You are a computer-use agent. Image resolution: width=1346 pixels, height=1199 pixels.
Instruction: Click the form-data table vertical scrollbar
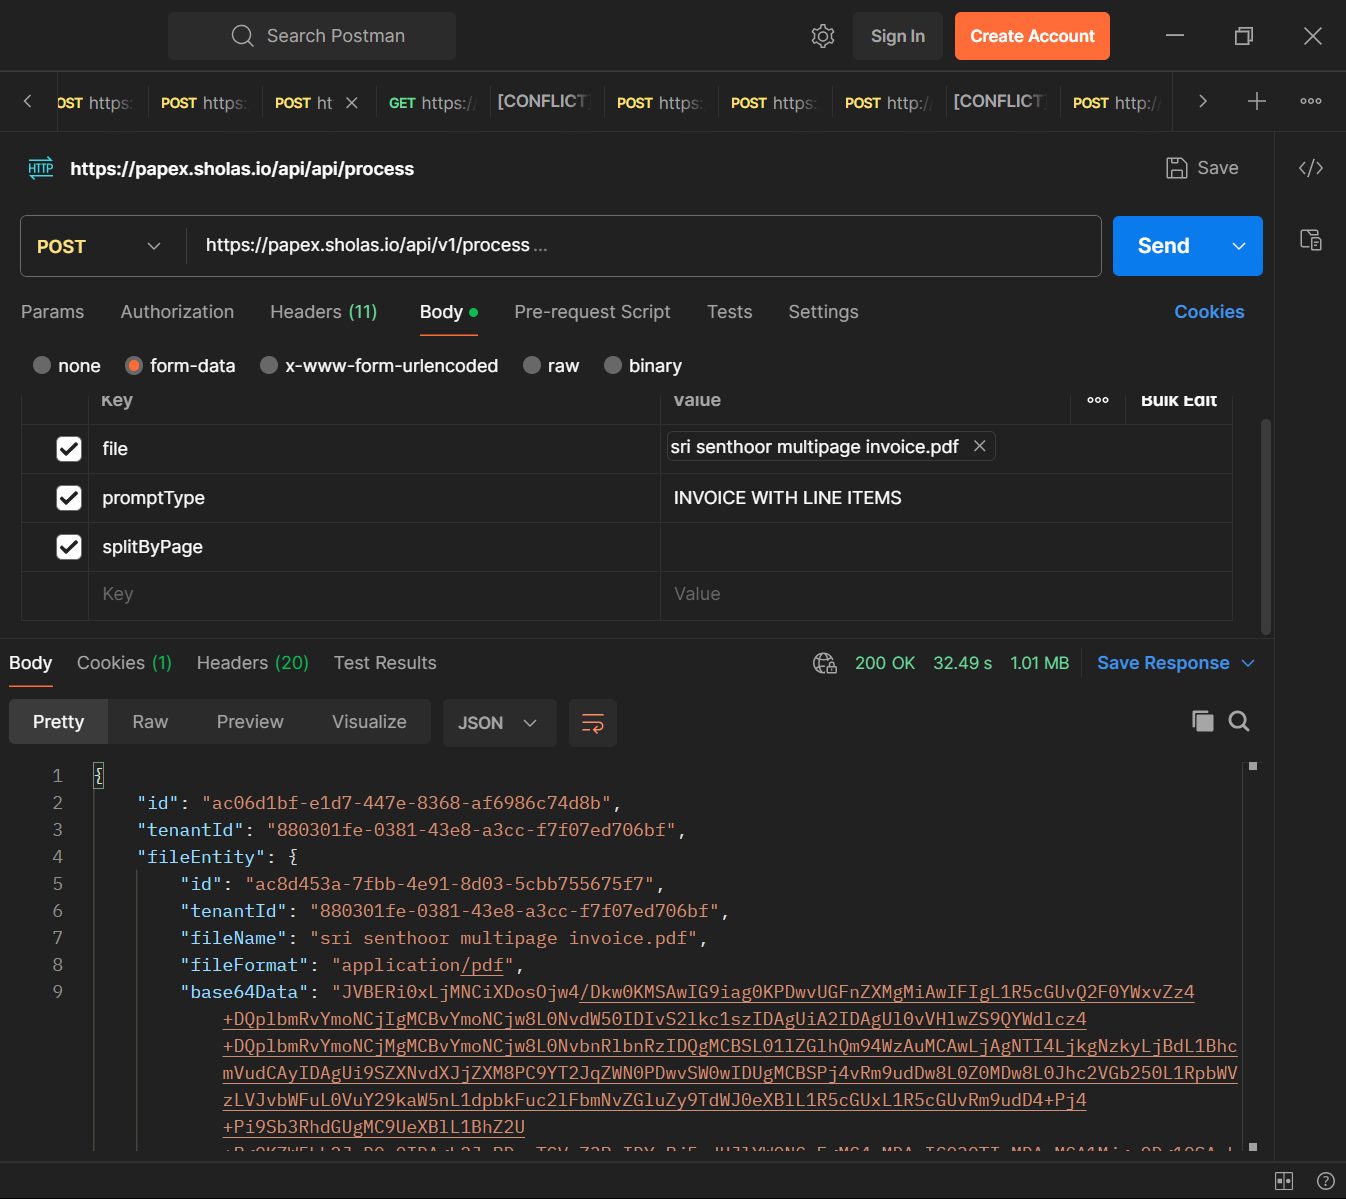[1266, 527]
